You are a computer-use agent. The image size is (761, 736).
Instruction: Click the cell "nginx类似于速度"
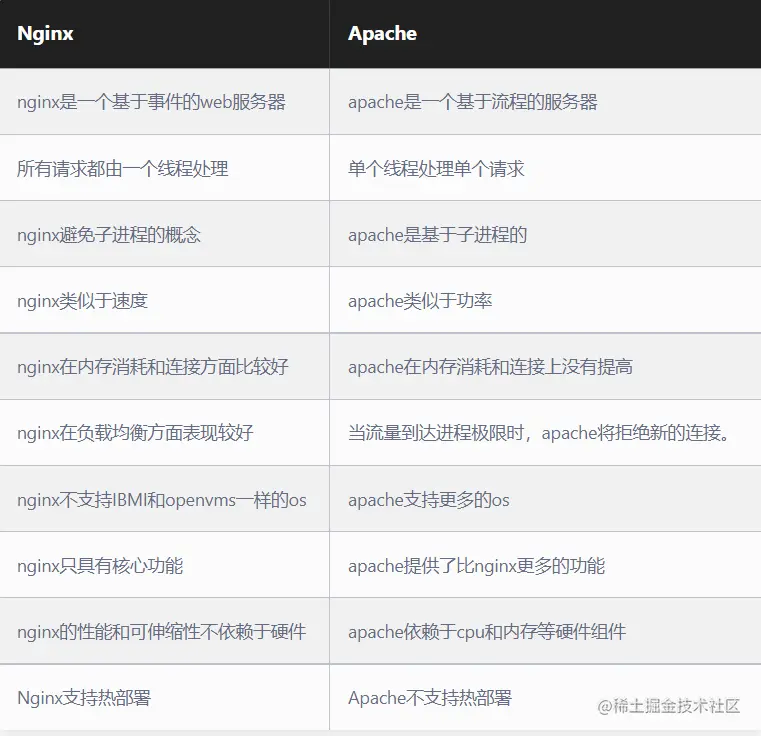click(x=165, y=300)
